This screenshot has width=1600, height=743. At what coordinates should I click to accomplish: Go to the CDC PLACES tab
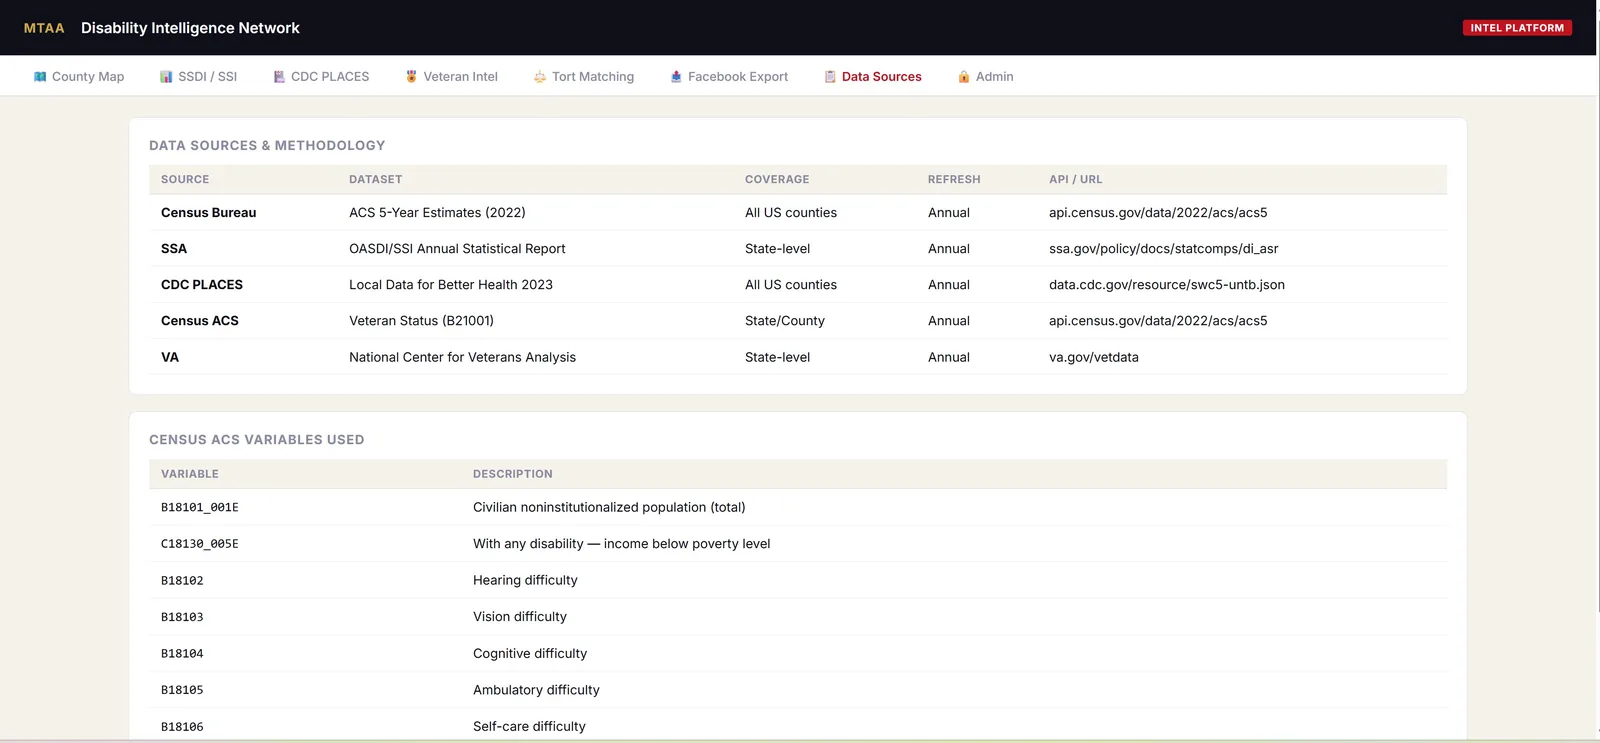321,77
